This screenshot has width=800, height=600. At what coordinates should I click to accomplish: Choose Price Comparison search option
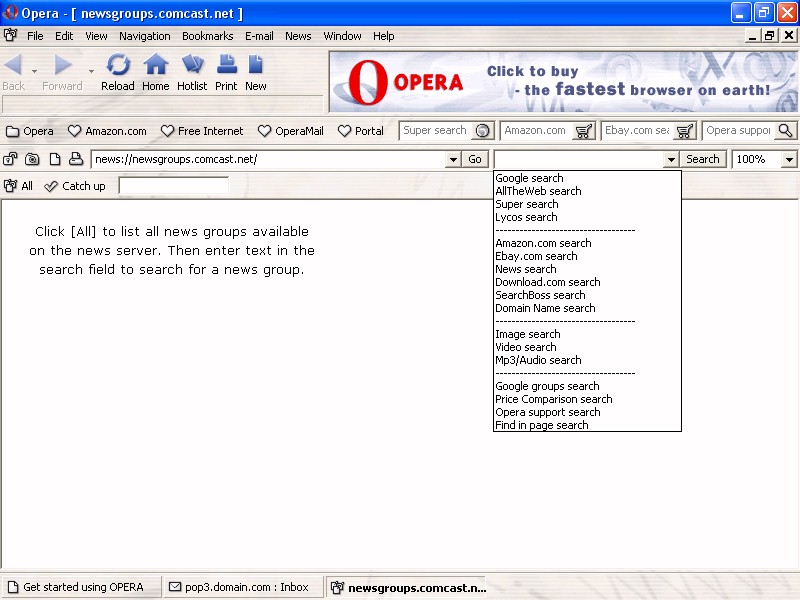(x=587, y=399)
